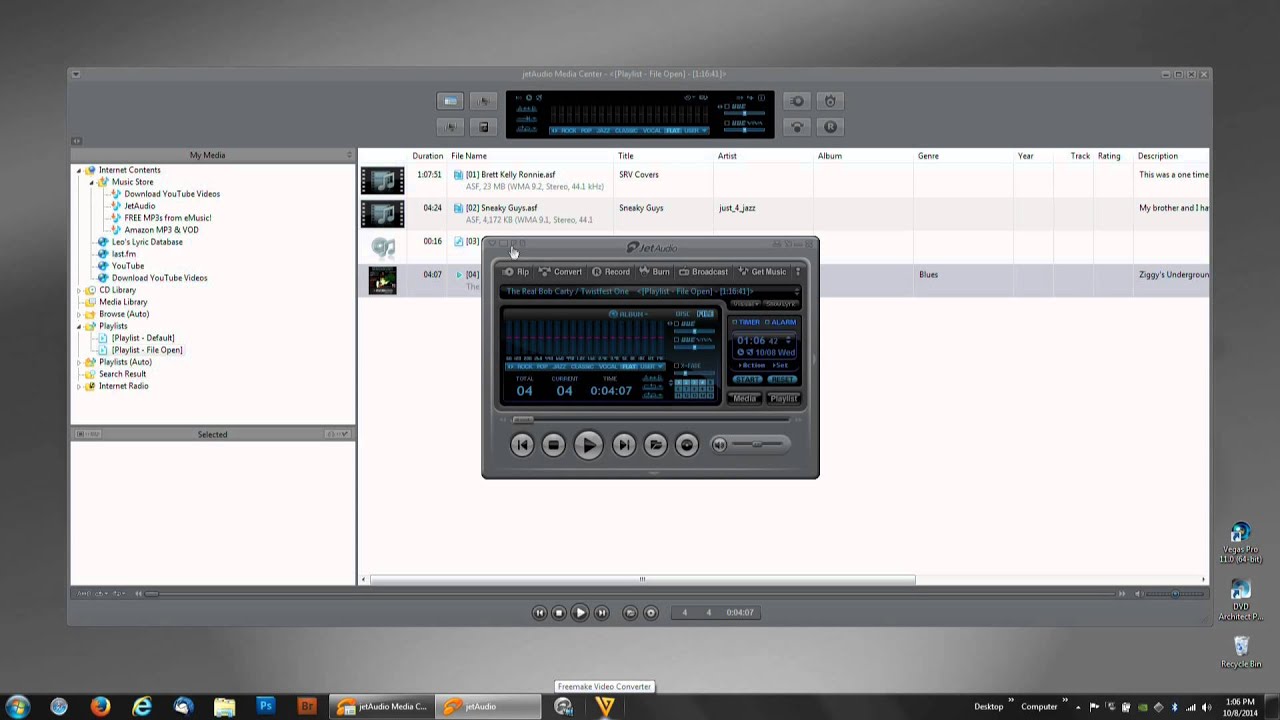This screenshot has width=1280, height=720.
Task: Click the Media Center Stop button at bottom
Action: coord(559,612)
